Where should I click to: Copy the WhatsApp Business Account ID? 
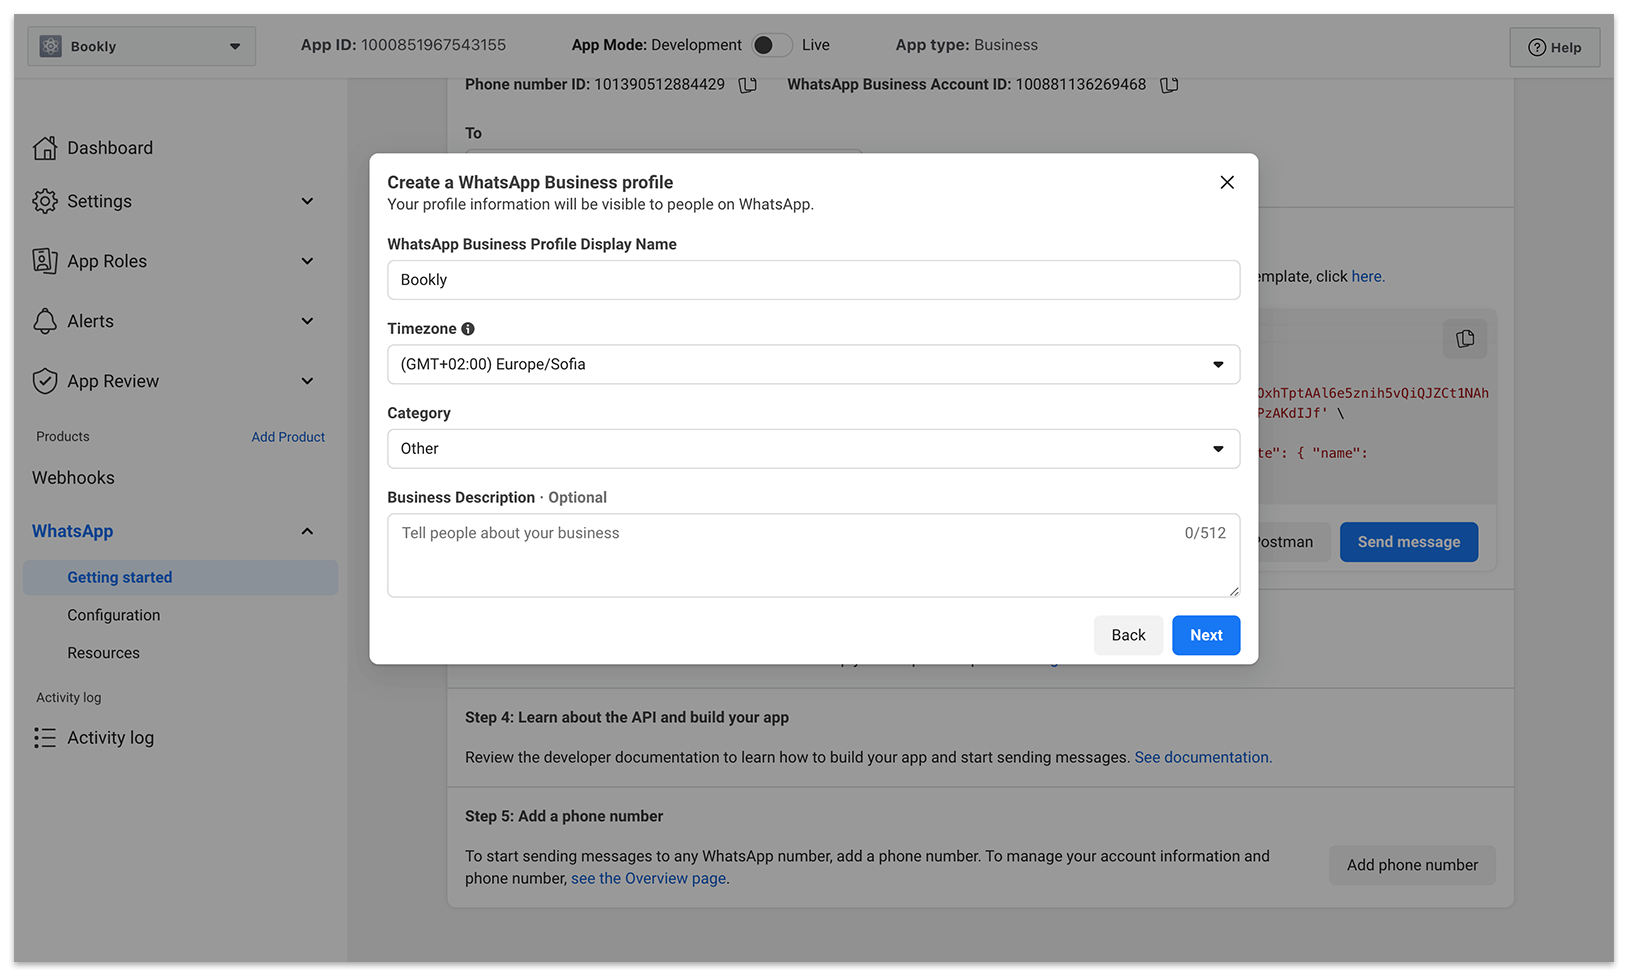click(x=1169, y=85)
